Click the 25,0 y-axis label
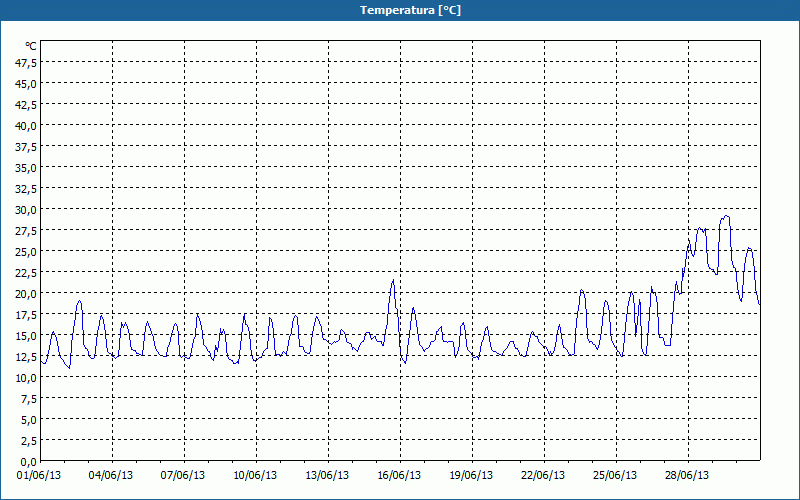Image resolution: width=800 pixels, height=500 pixels. pyautogui.click(x=26, y=252)
